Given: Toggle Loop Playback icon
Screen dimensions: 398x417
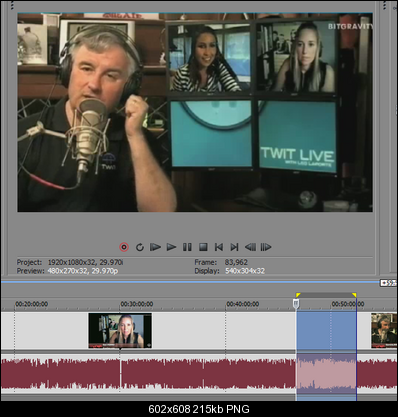Looking at the screenshot, I should [140, 247].
